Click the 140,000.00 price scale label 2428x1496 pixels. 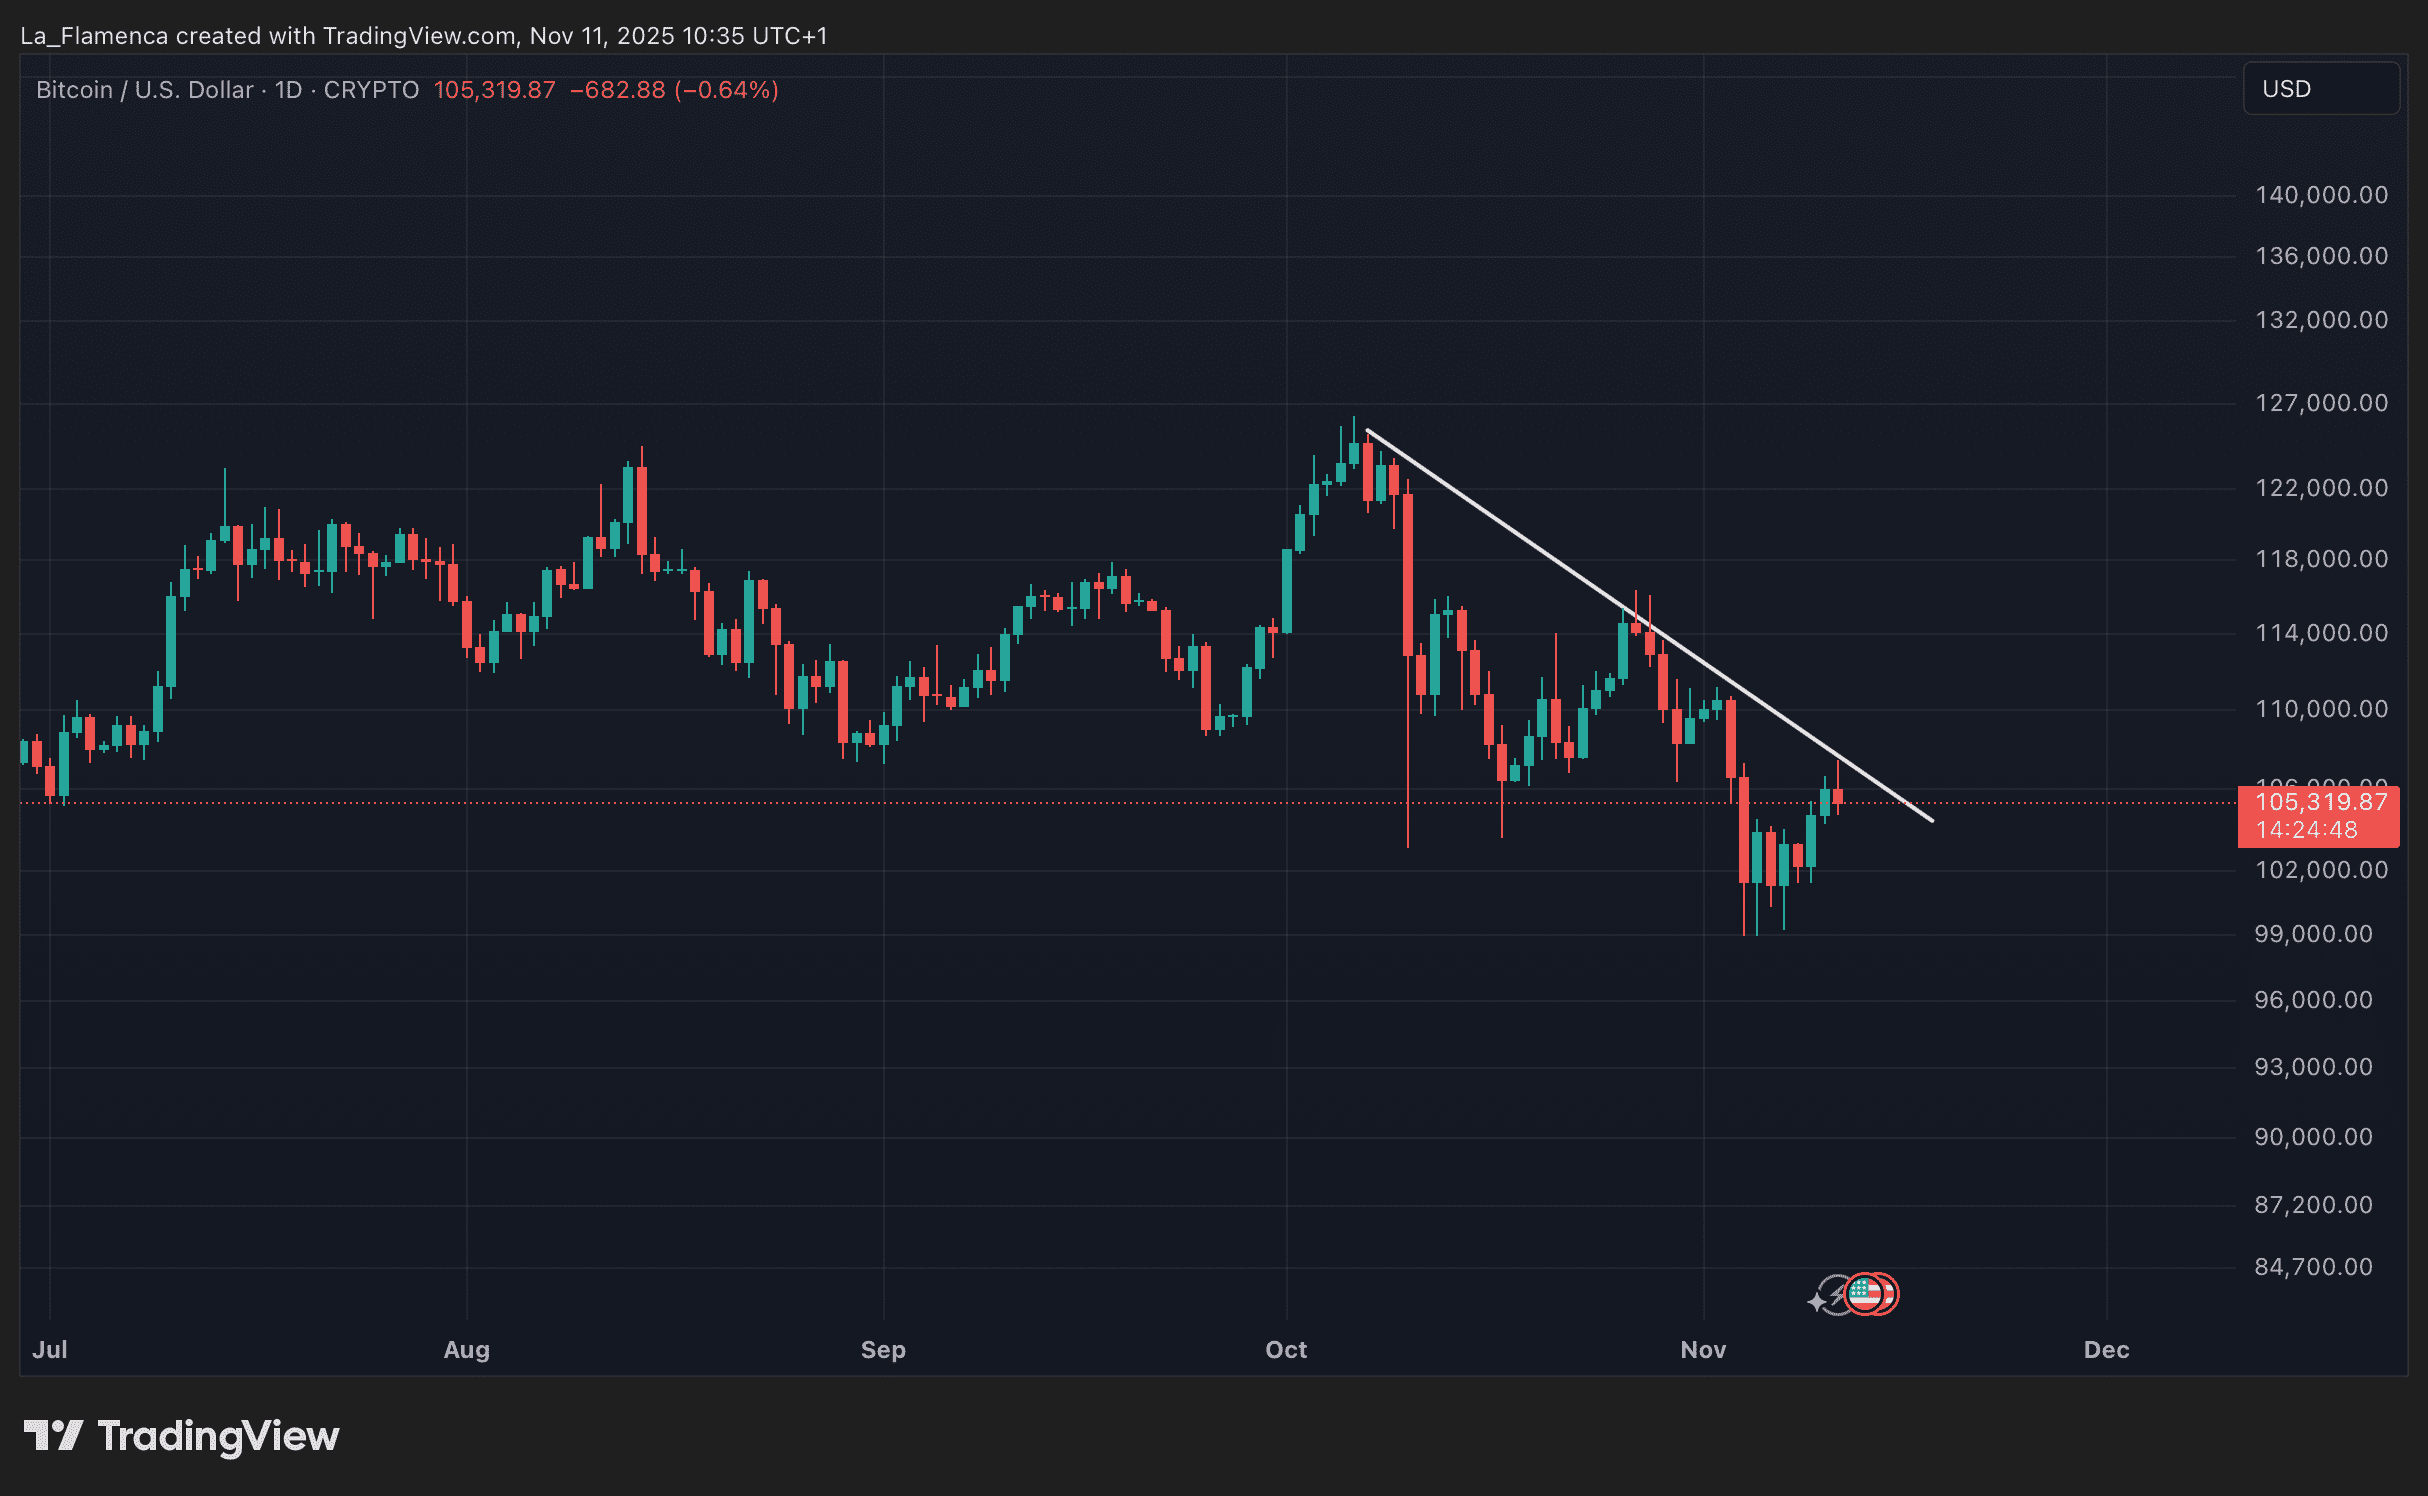point(2321,195)
